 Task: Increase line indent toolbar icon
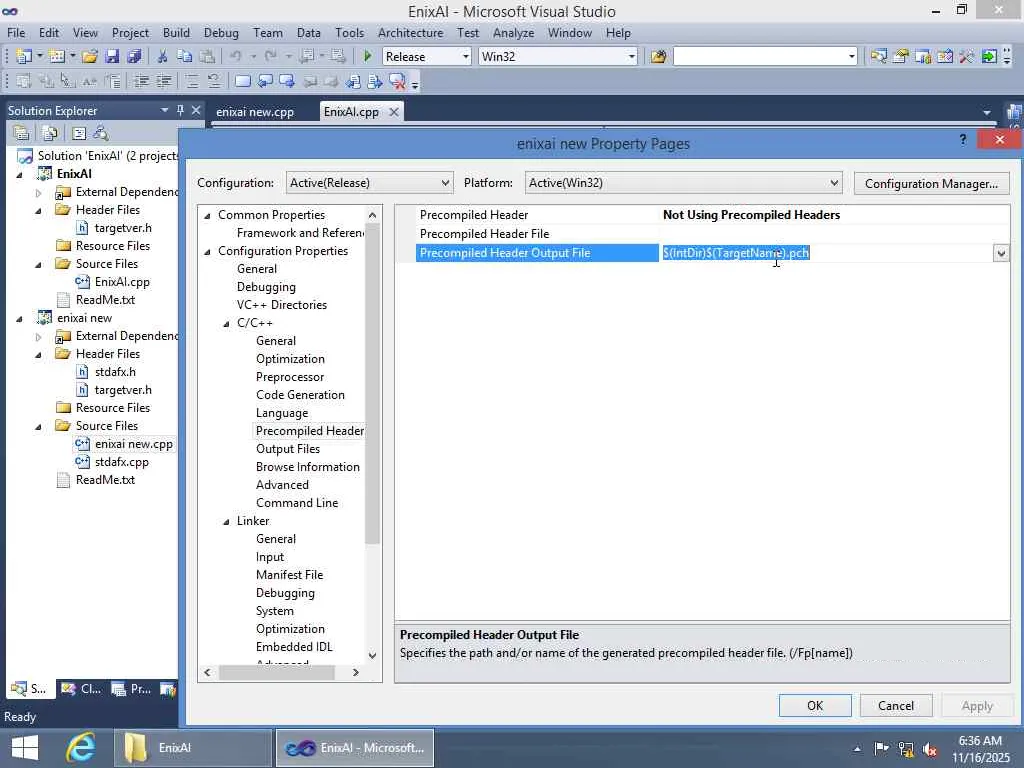coord(164,82)
